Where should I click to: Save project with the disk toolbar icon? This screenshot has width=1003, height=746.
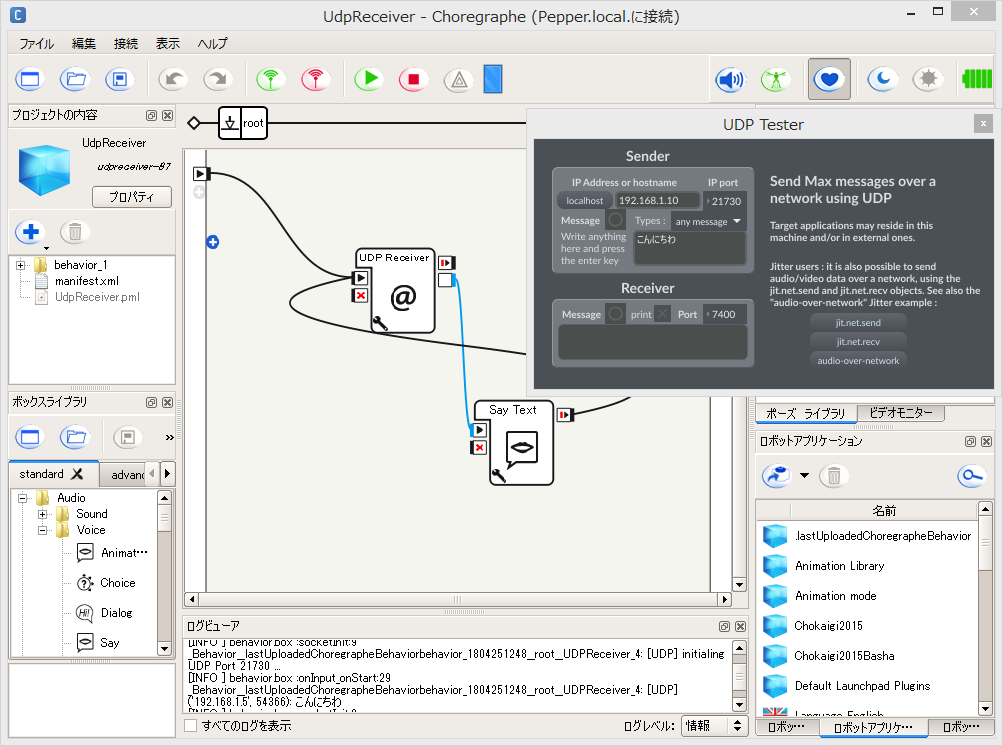pyautogui.click(x=120, y=80)
